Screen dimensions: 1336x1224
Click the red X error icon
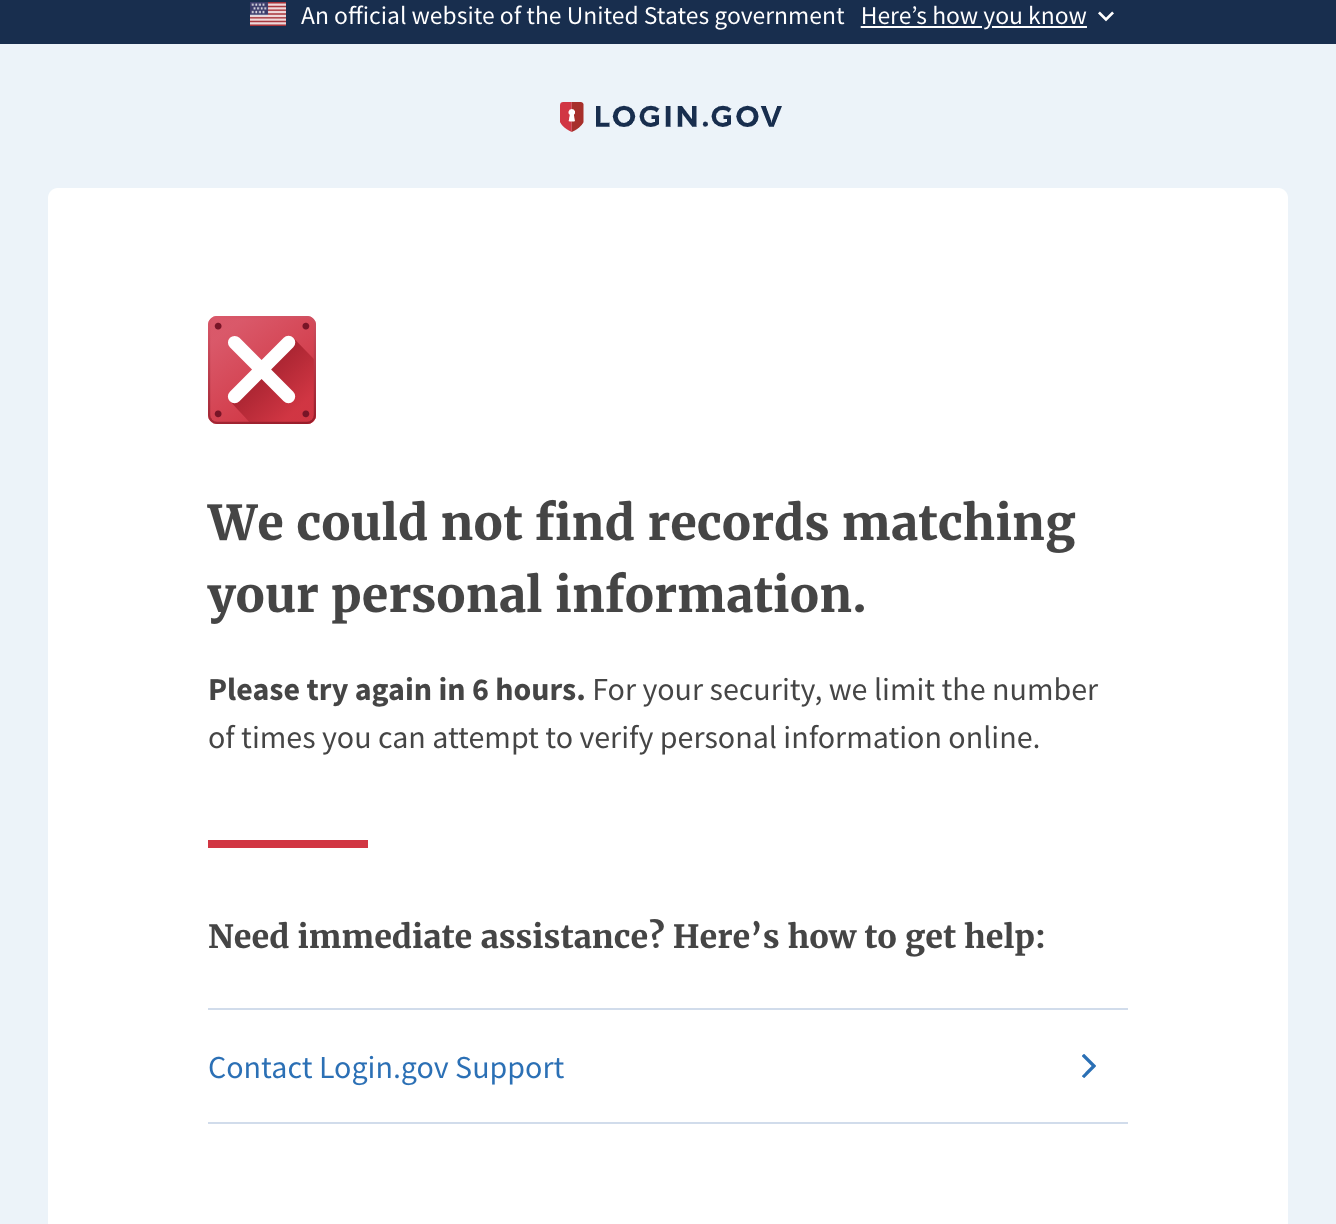coord(262,370)
